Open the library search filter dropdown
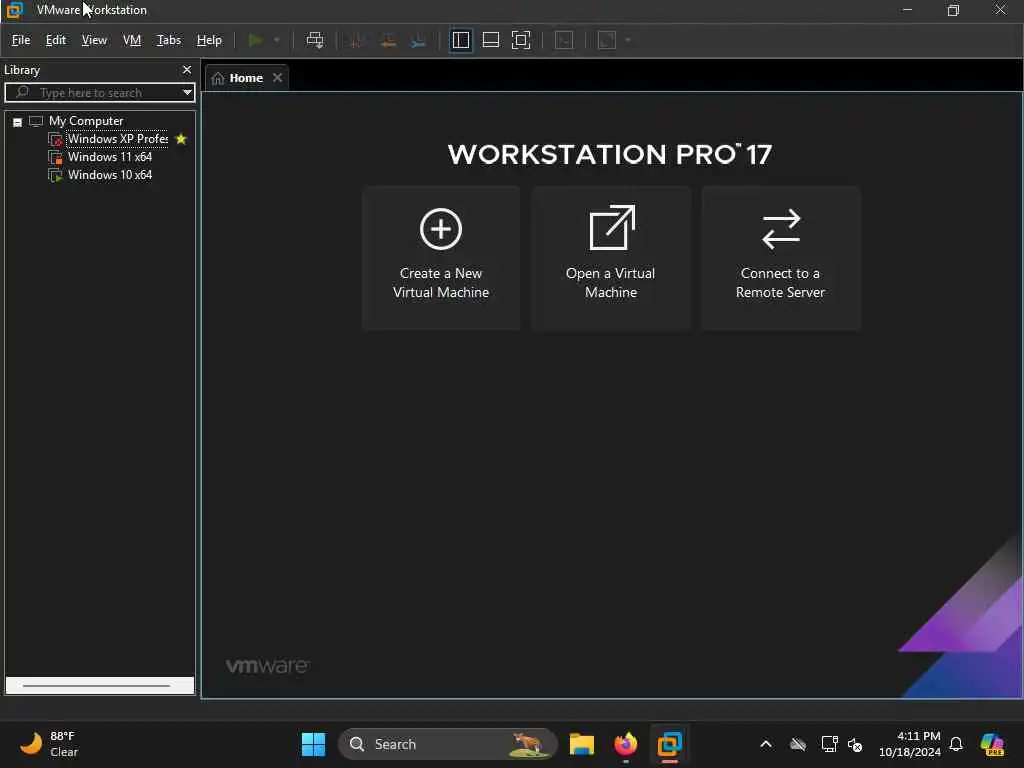The image size is (1024, 768). point(187,93)
